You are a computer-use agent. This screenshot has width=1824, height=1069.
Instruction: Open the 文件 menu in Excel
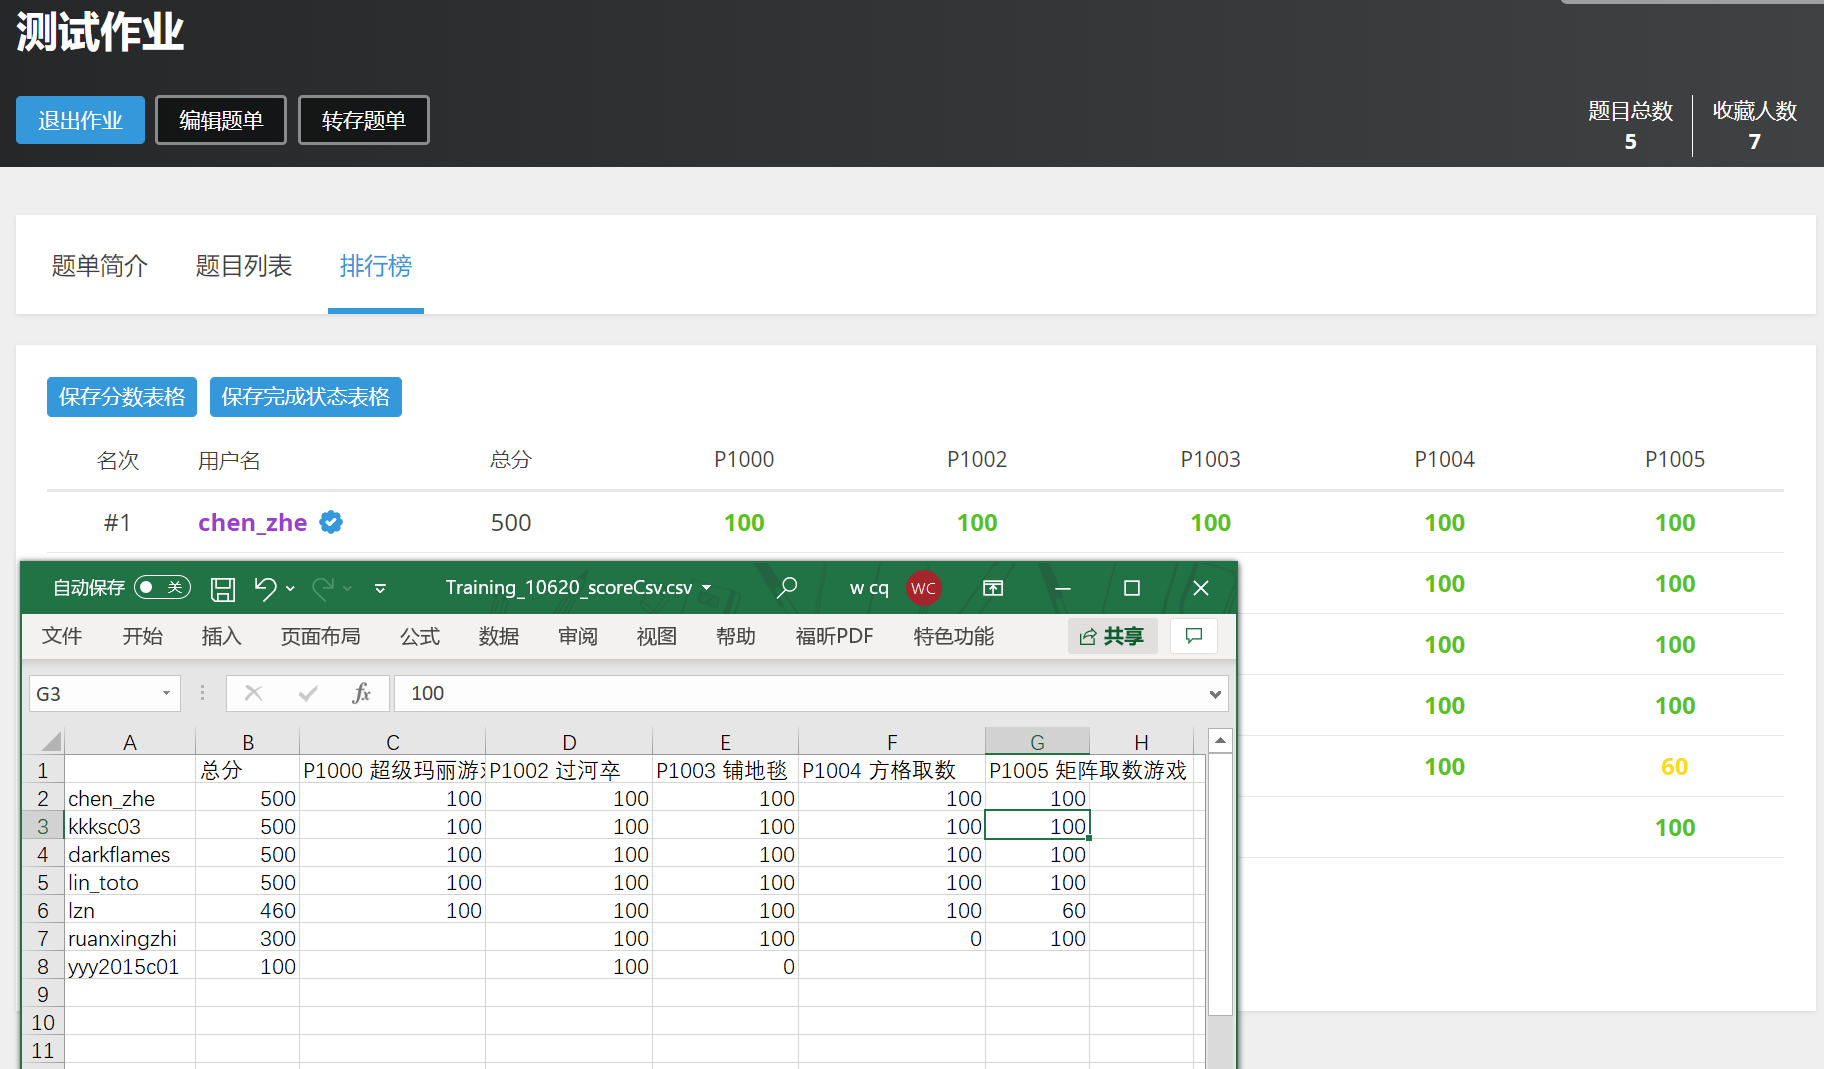62,636
